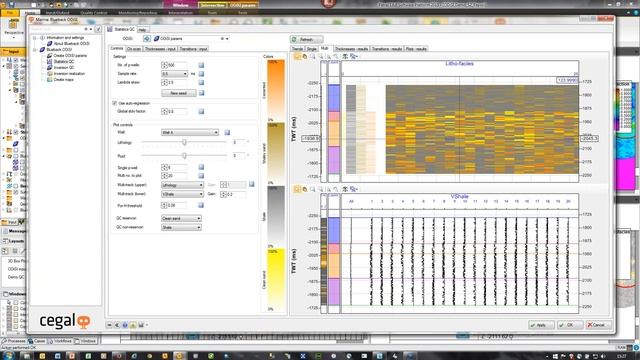Click the blue icon beside Single p-well
Viewport: 640px width, 360px height.
pyautogui.click(x=201, y=167)
